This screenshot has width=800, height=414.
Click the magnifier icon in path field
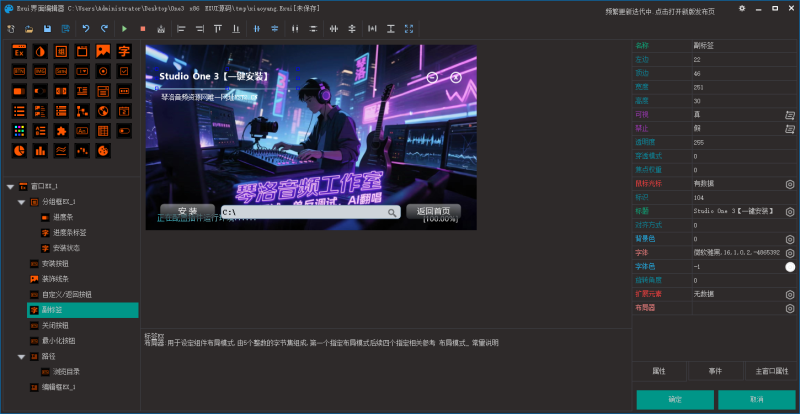pyautogui.click(x=392, y=212)
